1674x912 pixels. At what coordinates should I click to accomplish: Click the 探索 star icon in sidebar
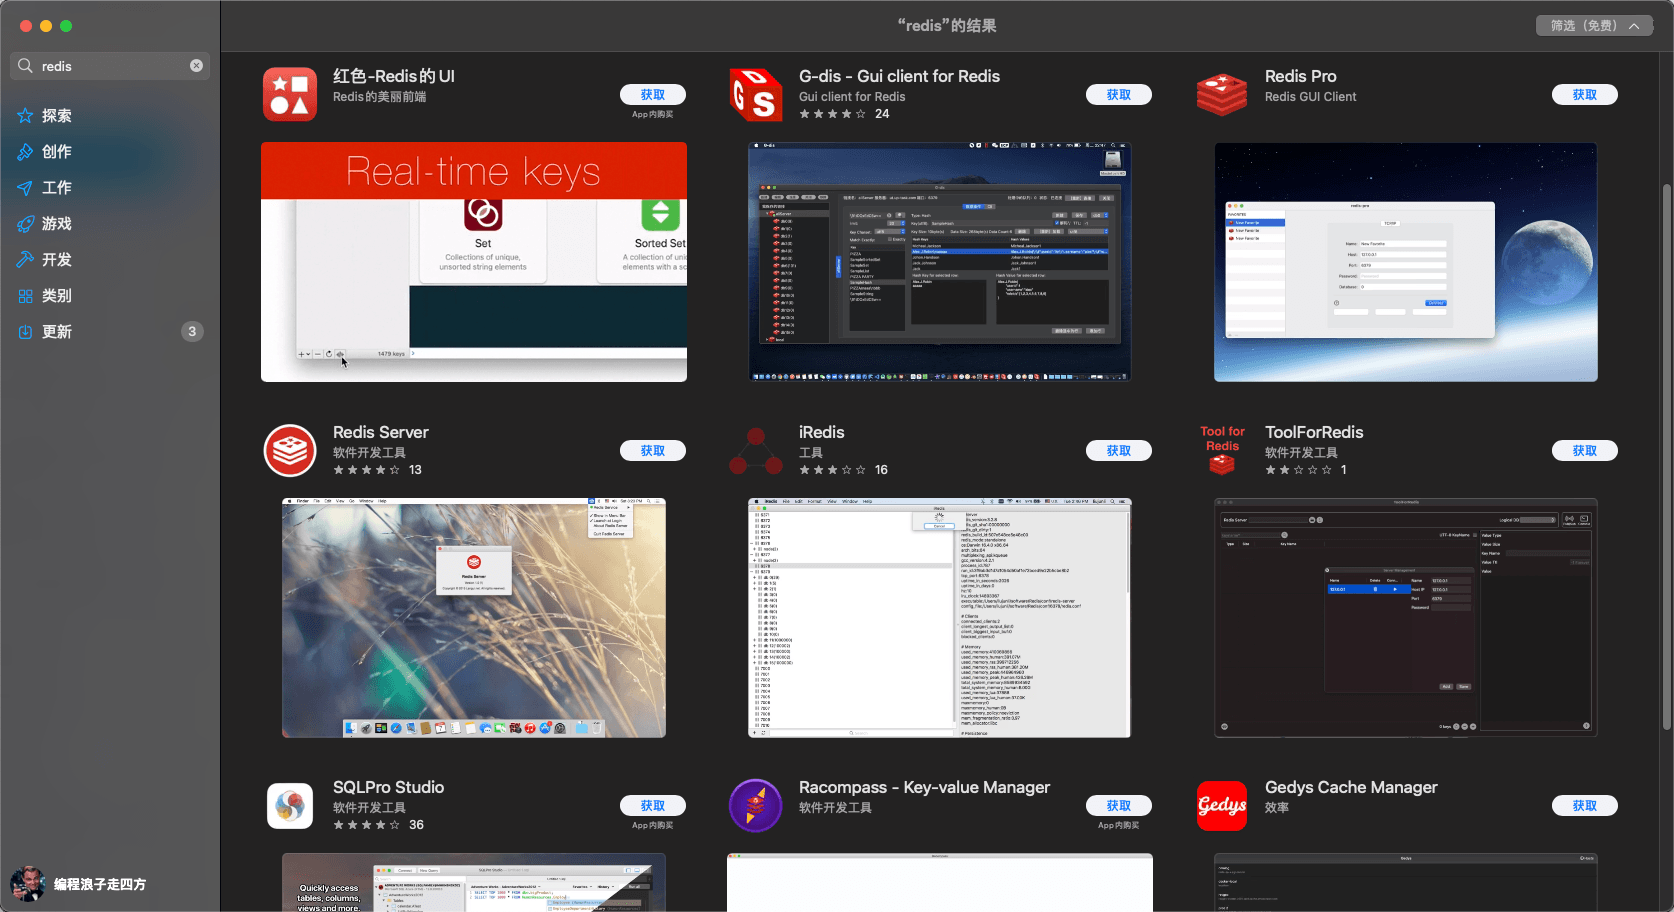coord(25,116)
